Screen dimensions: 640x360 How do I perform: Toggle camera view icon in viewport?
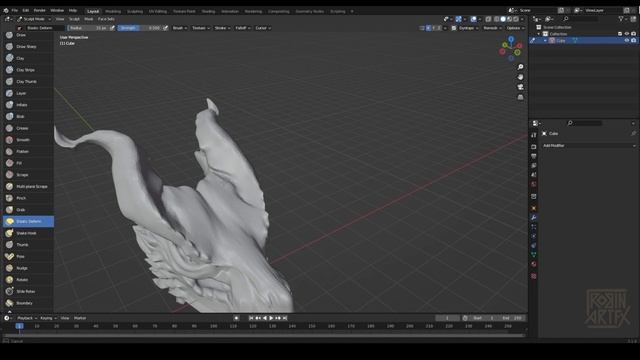click(x=520, y=87)
